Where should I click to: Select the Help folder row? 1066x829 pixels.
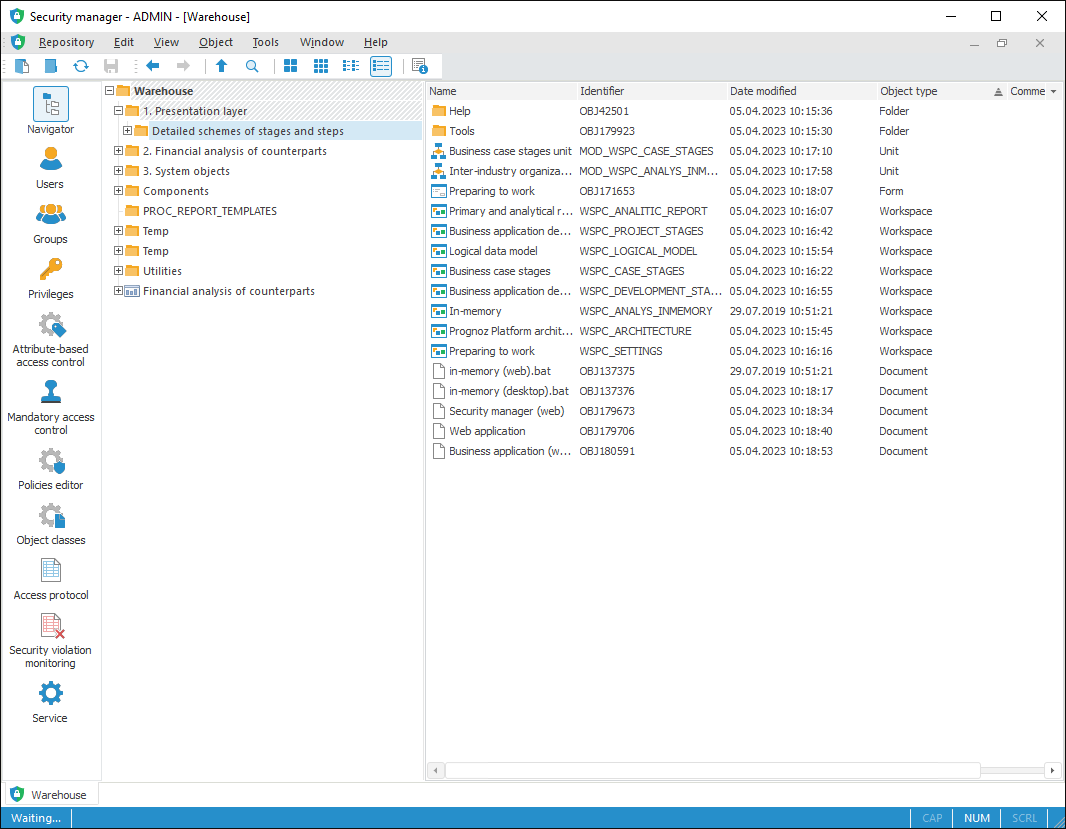(742, 111)
